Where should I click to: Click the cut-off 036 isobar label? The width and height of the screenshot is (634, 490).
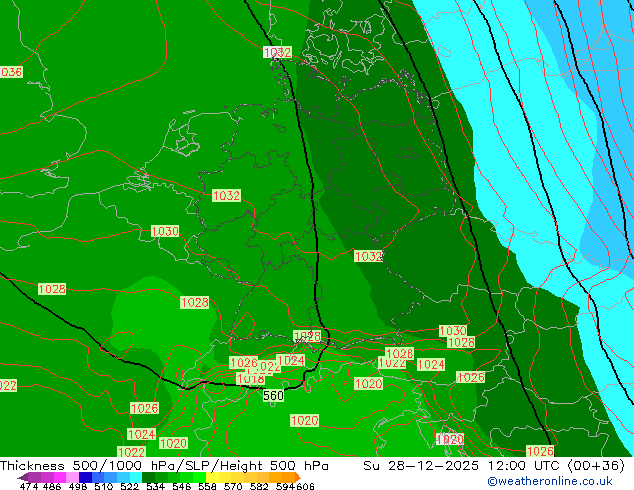[11, 72]
